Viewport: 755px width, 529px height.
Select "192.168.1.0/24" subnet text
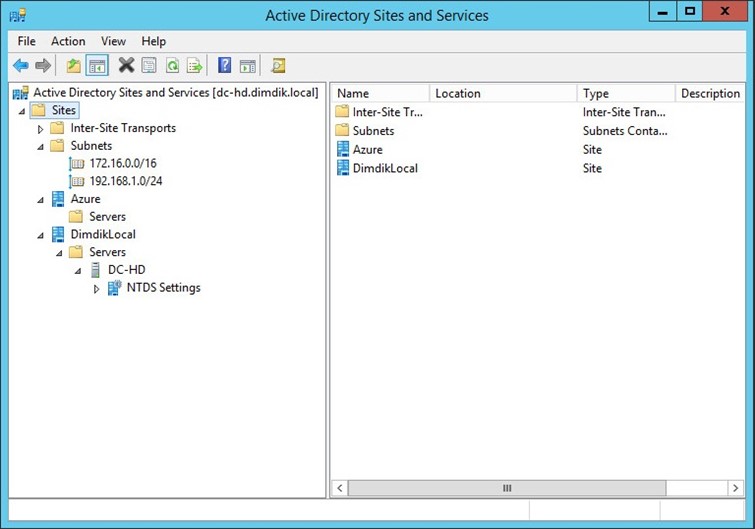pyautogui.click(x=126, y=181)
